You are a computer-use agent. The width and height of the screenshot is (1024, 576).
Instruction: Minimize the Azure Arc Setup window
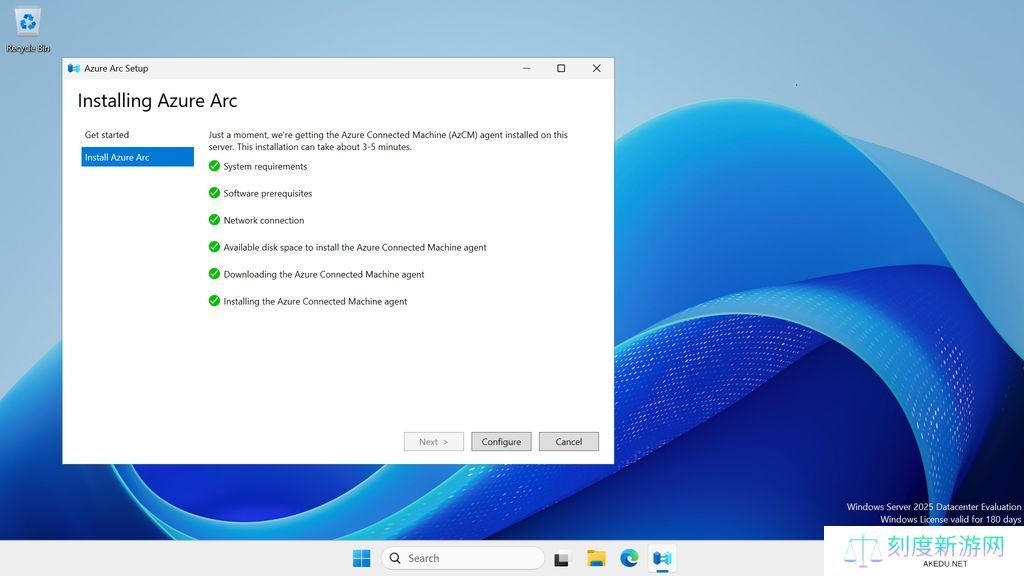click(526, 69)
